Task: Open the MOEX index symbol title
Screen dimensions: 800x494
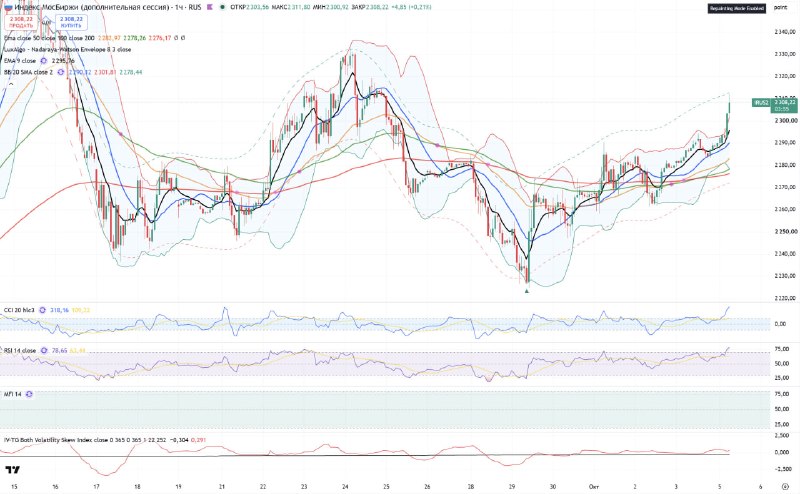Action: 108,7
